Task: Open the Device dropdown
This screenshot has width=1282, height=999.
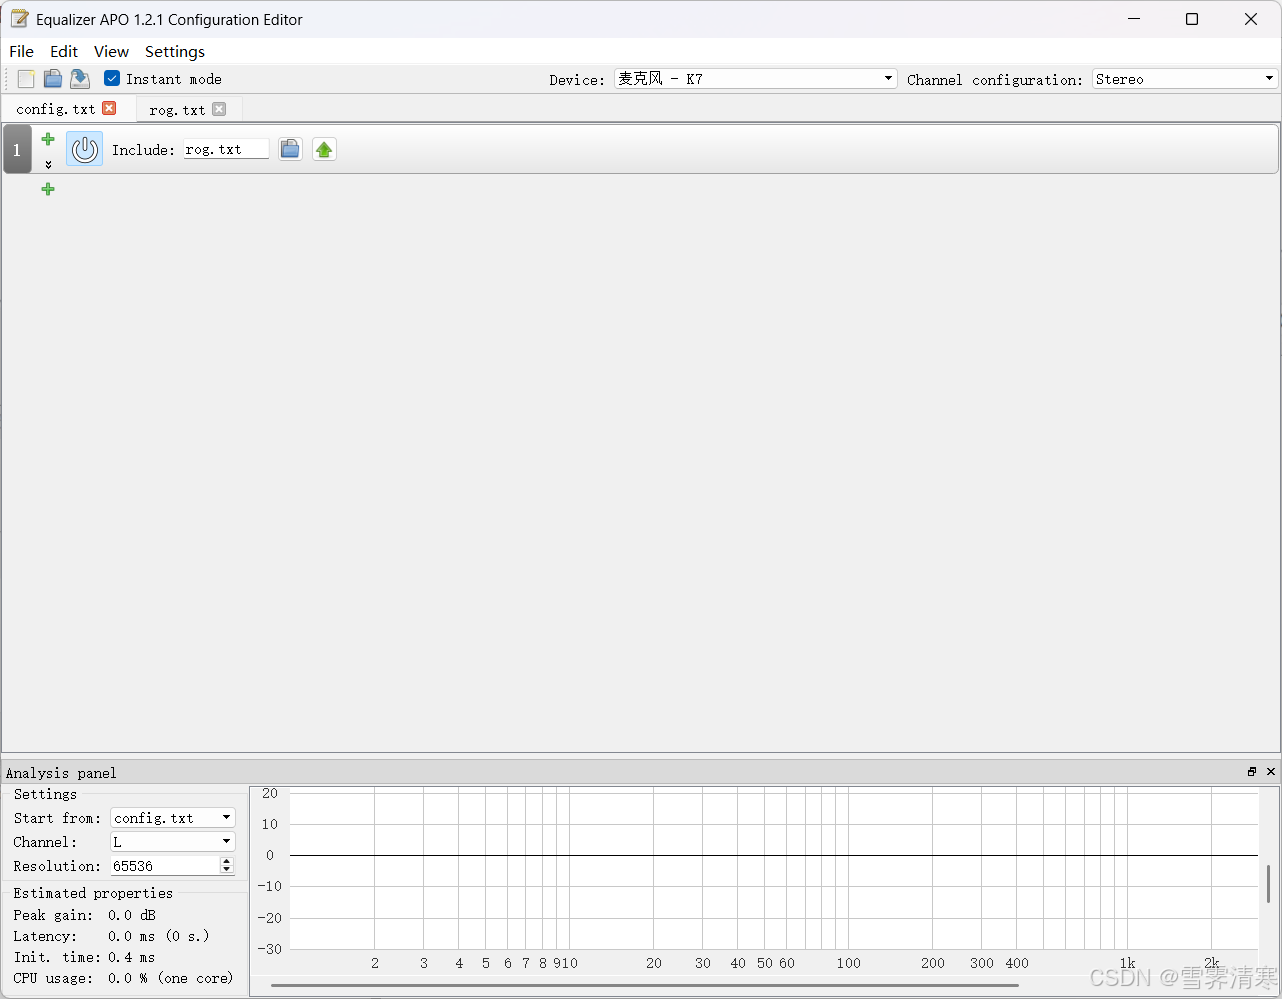Action: tap(887, 78)
